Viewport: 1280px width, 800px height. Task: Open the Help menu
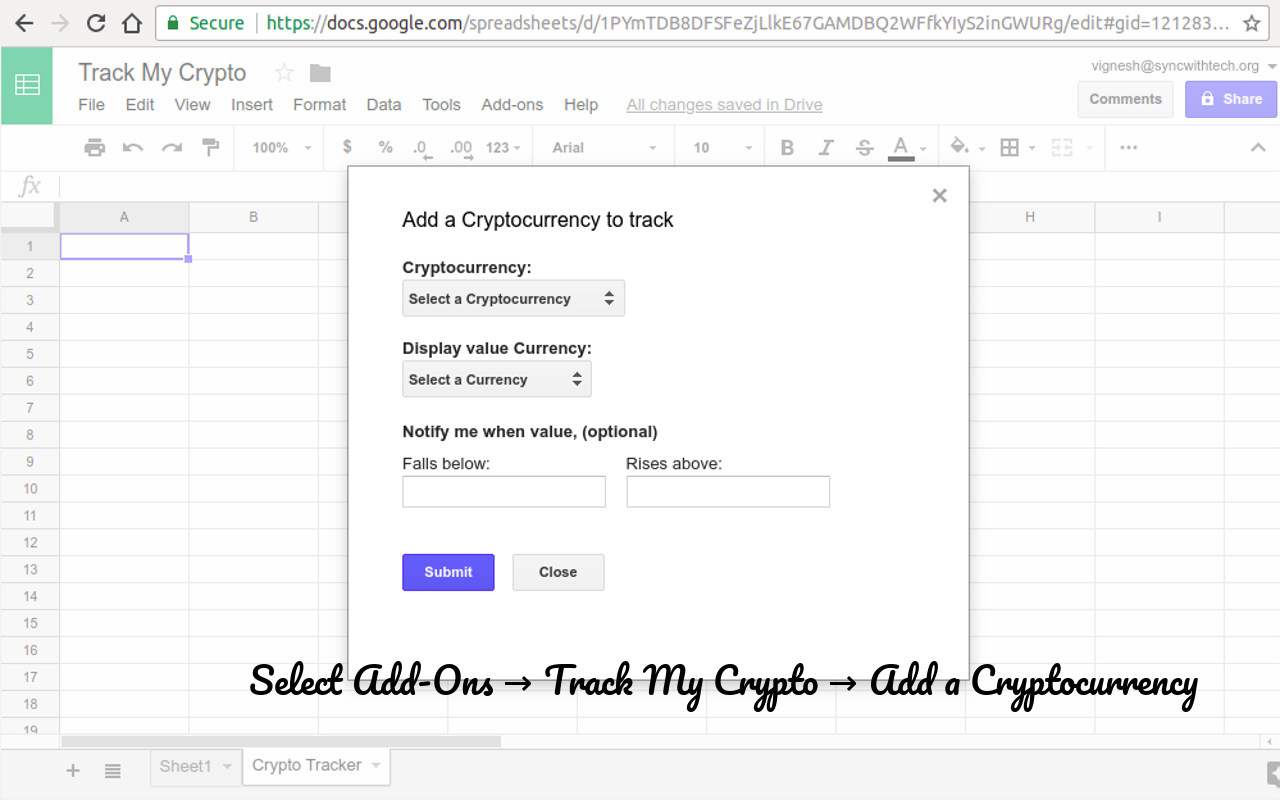(581, 104)
